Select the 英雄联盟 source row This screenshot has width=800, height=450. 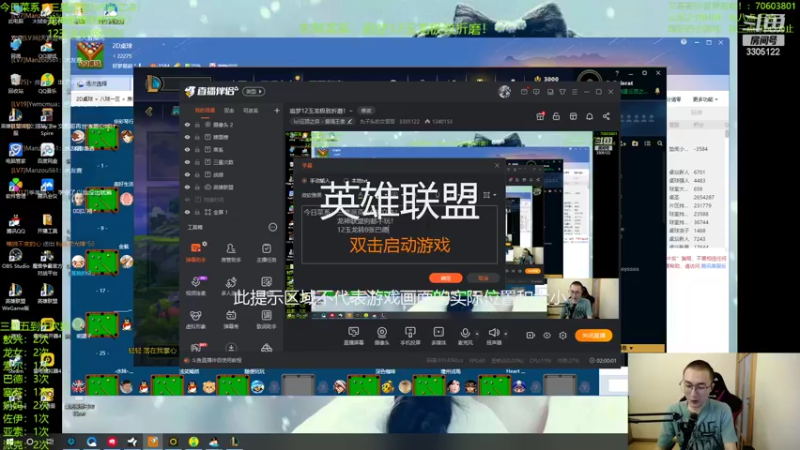[233, 187]
